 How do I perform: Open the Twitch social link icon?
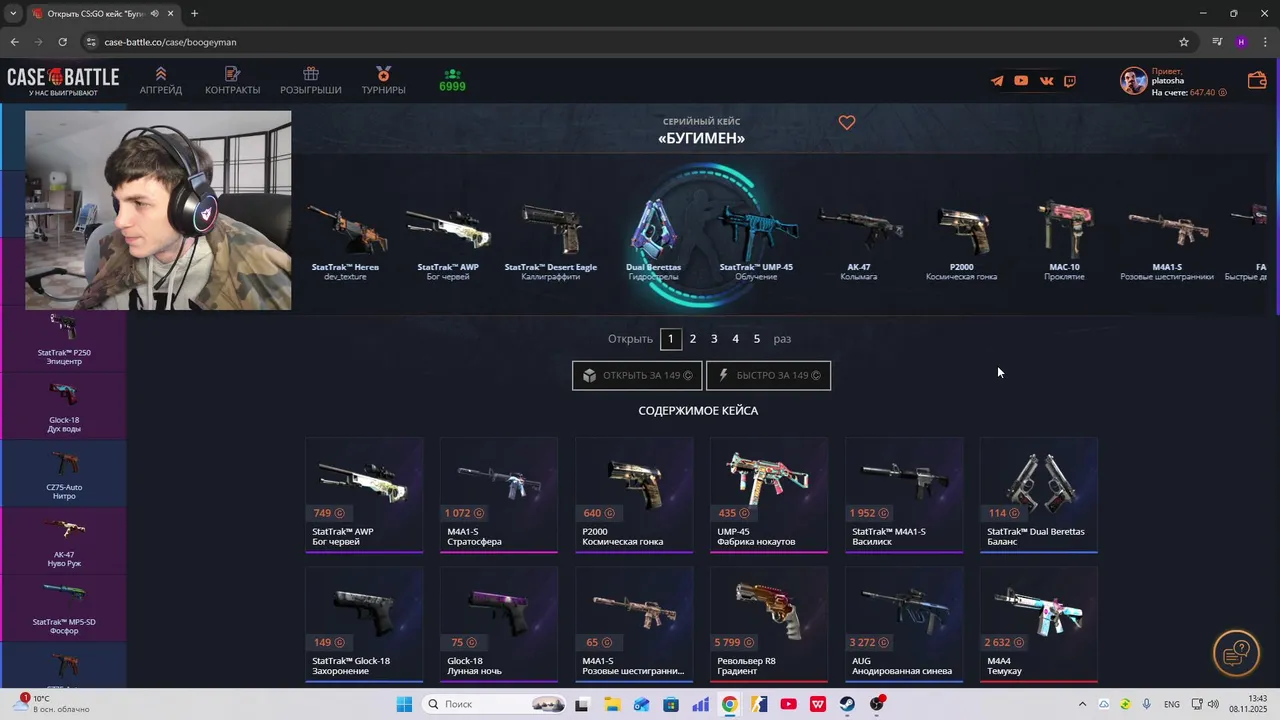coord(1070,81)
